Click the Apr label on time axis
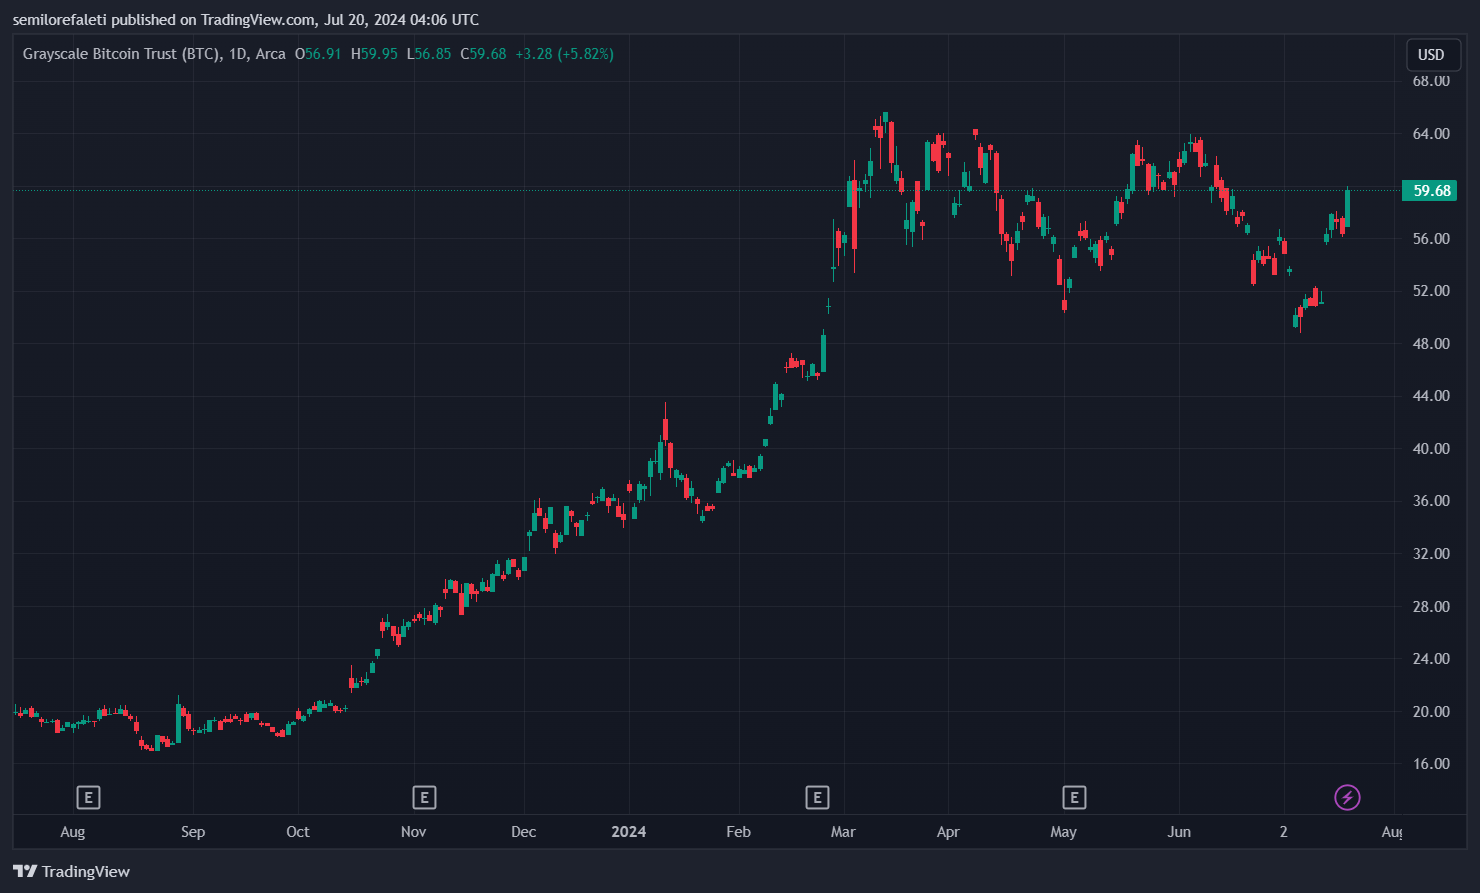Viewport: 1480px width, 893px height. (948, 832)
